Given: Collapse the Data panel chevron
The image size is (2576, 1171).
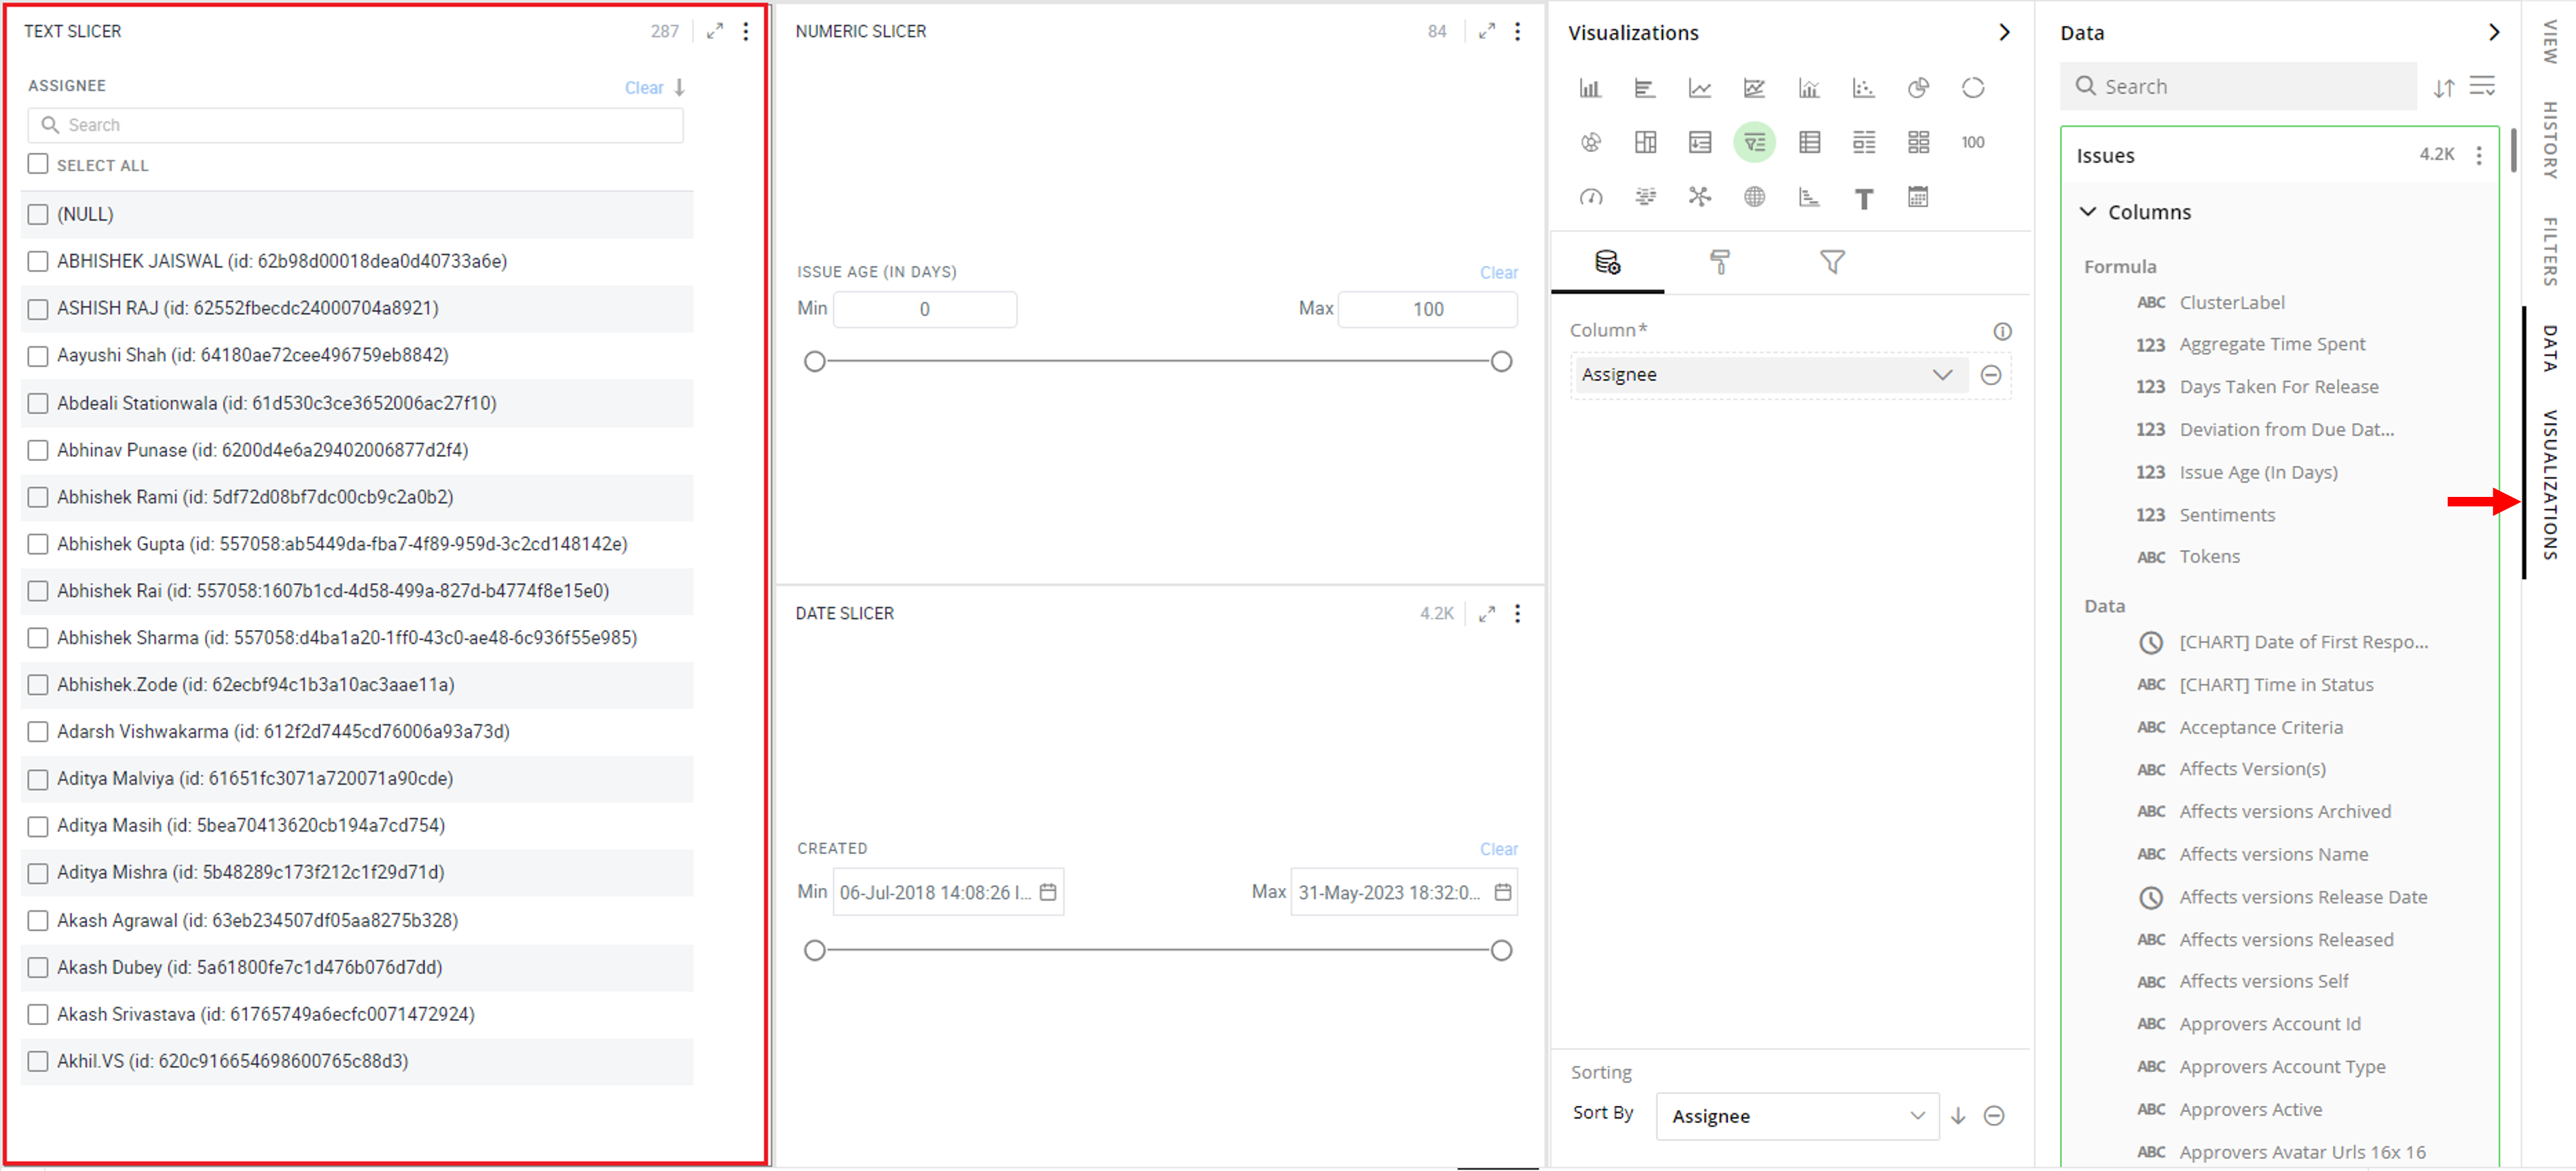Looking at the screenshot, I should coord(2493,32).
